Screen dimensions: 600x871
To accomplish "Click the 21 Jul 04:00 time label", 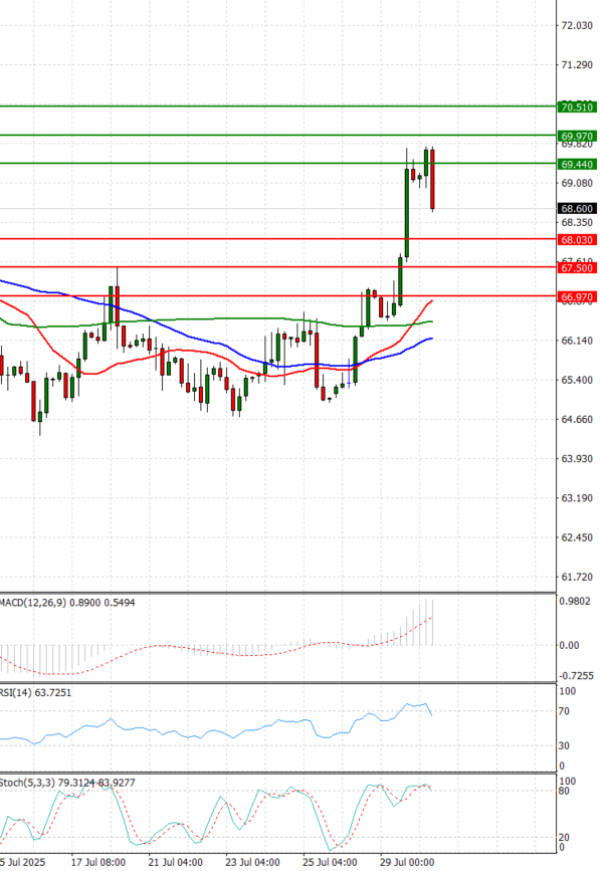I will tap(175, 862).
